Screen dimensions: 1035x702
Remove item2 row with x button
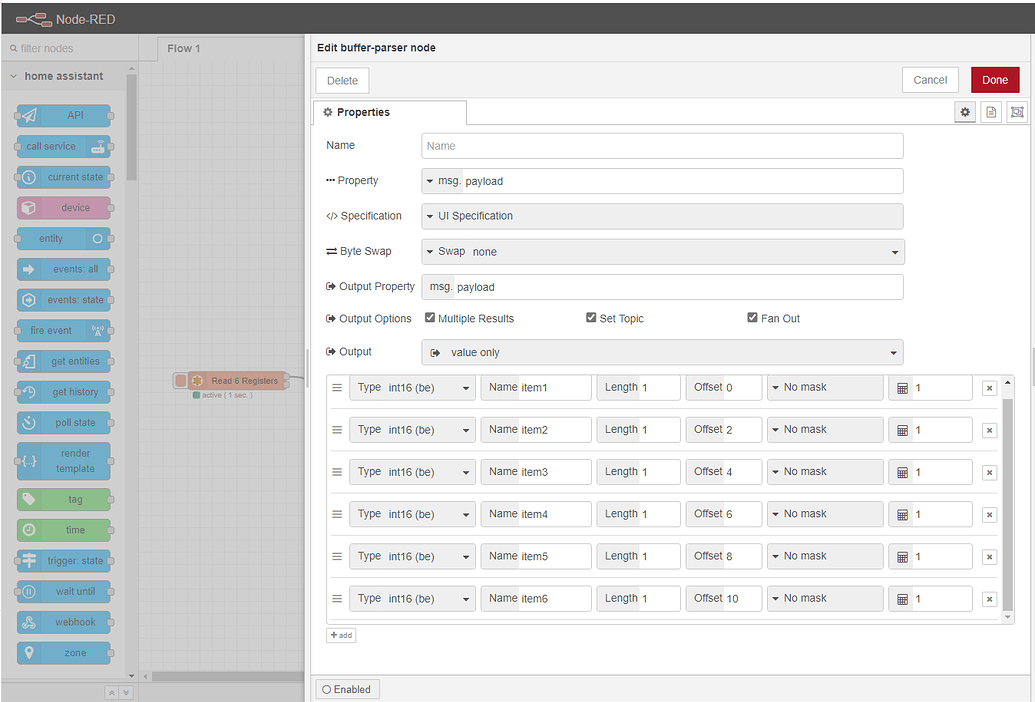989,430
